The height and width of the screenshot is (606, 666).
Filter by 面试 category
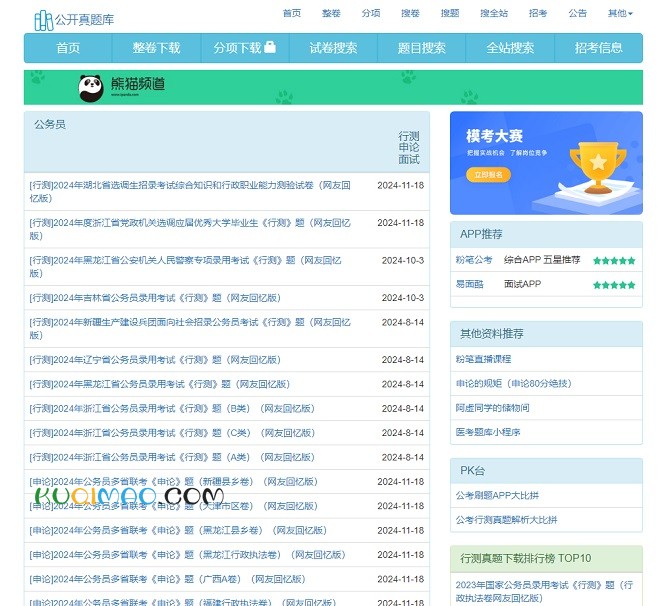(x=409, y=159)
